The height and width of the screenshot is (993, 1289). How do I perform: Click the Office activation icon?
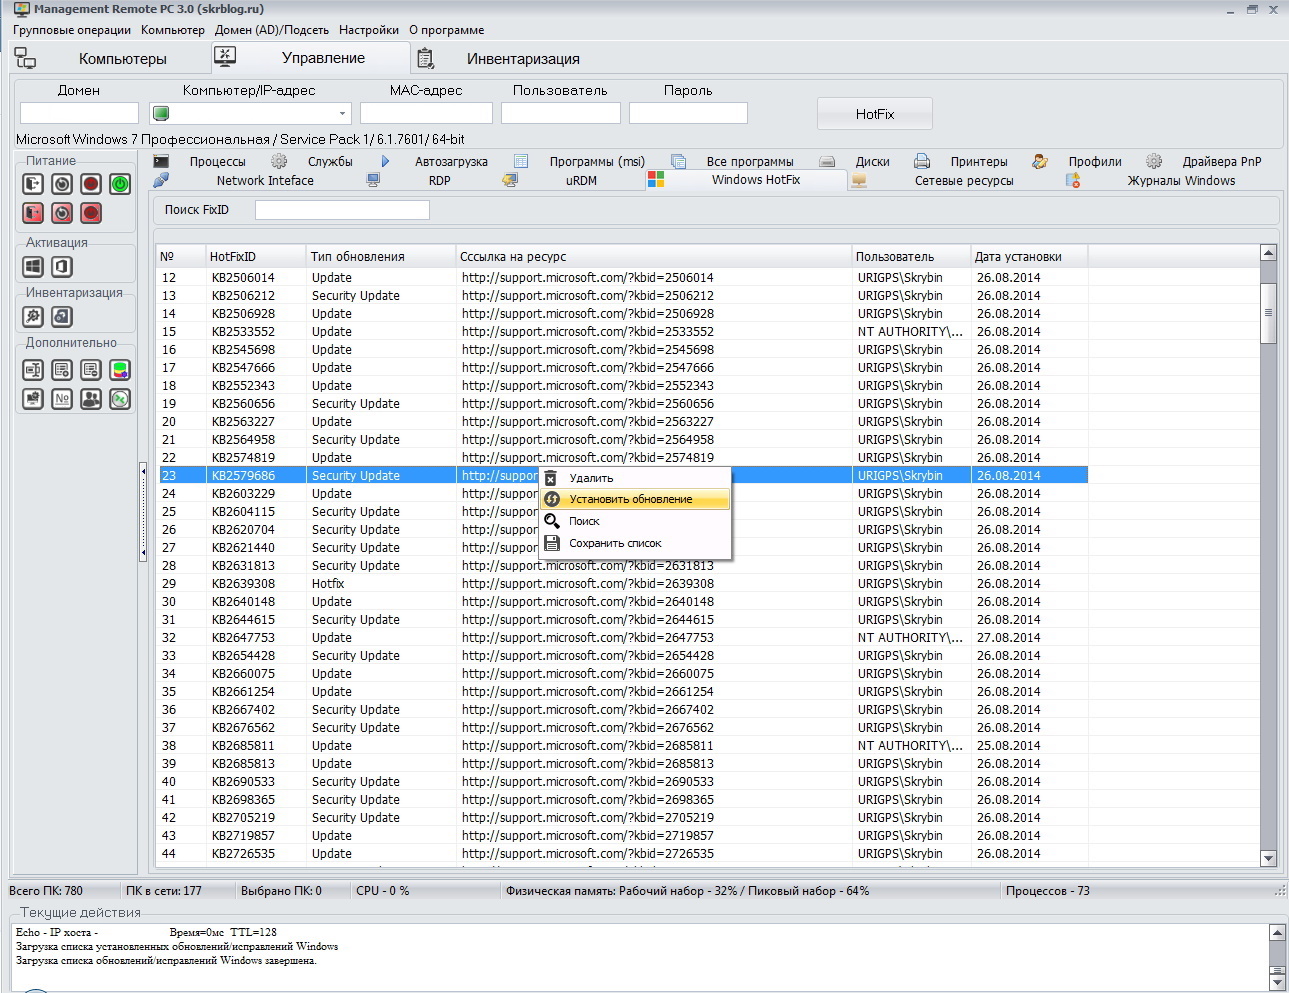click(62, 267)
